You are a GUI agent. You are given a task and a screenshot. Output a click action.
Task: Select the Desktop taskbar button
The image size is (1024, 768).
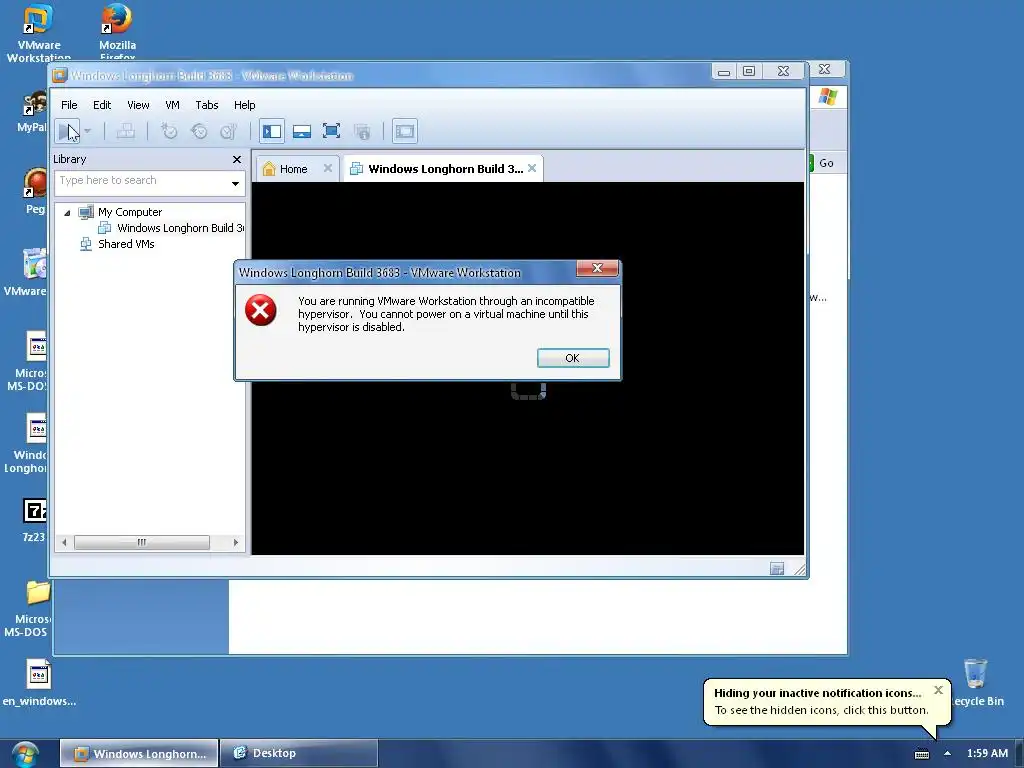point(298,754)
